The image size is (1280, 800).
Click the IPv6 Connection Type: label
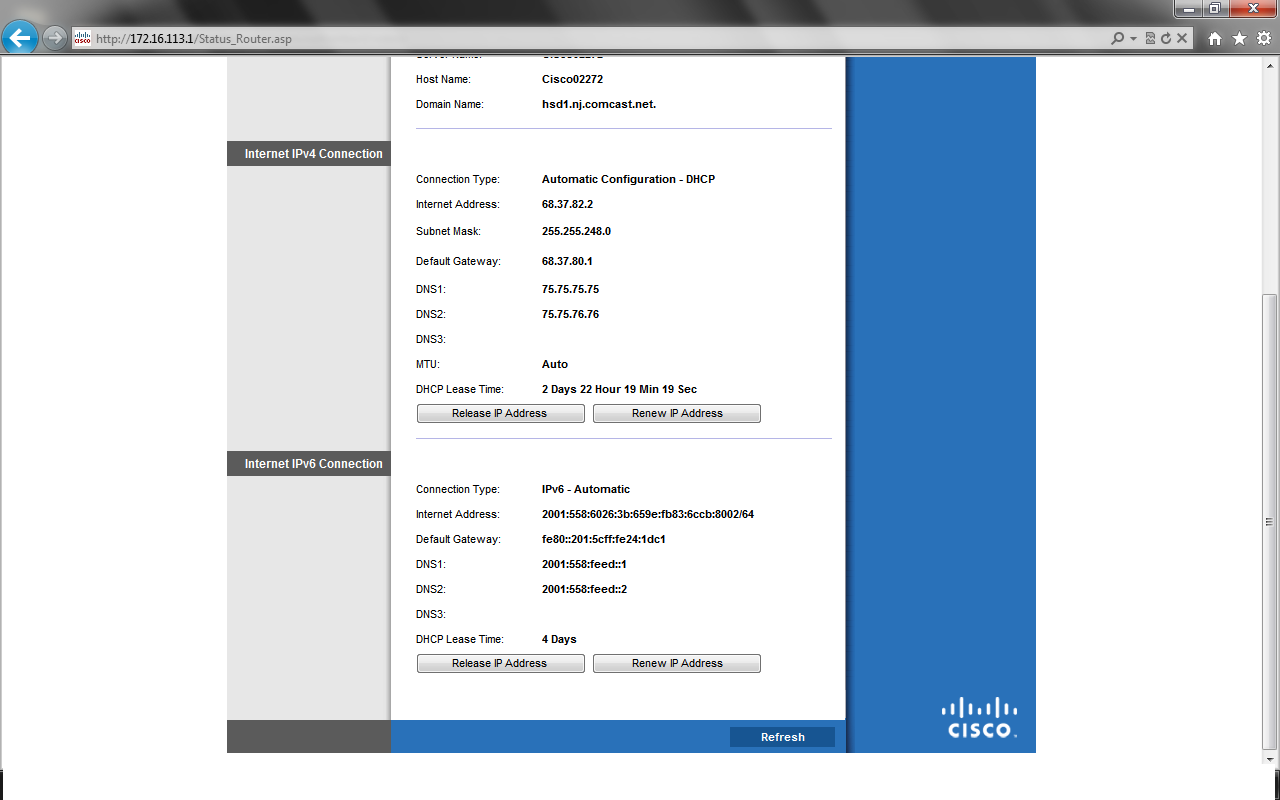click(x=458, y=489)
